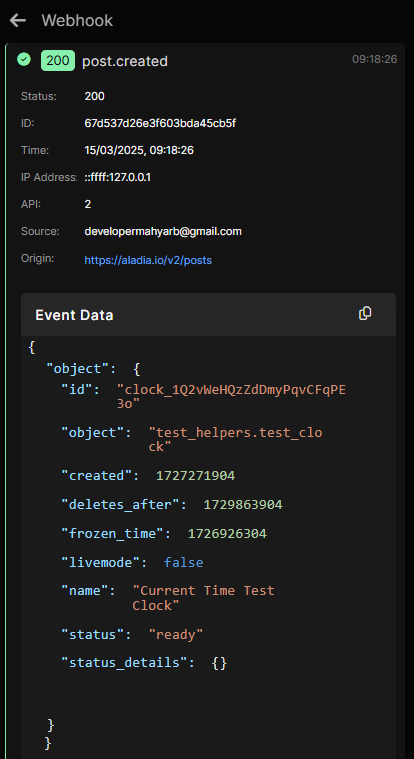Click the green 200 status badge

tap(58, 61)
